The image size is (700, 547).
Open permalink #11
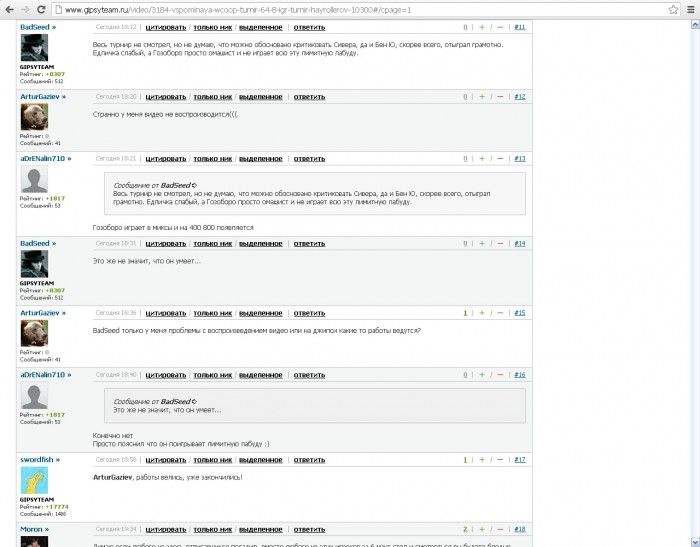[x=520, y=27]
